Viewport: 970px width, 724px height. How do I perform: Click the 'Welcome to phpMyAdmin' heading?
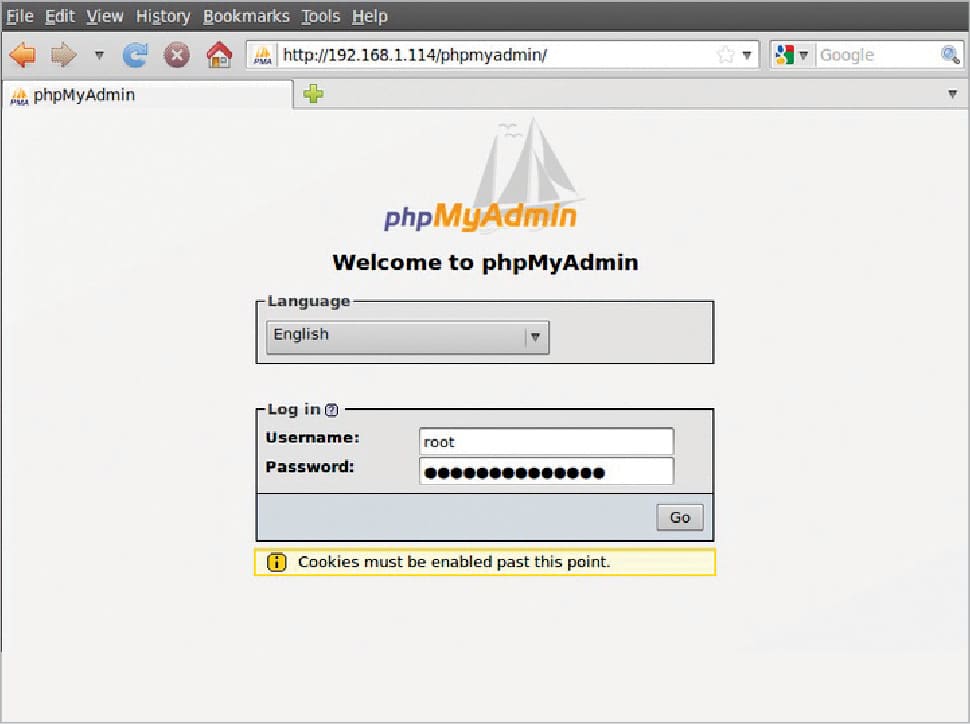click(485, 262)
